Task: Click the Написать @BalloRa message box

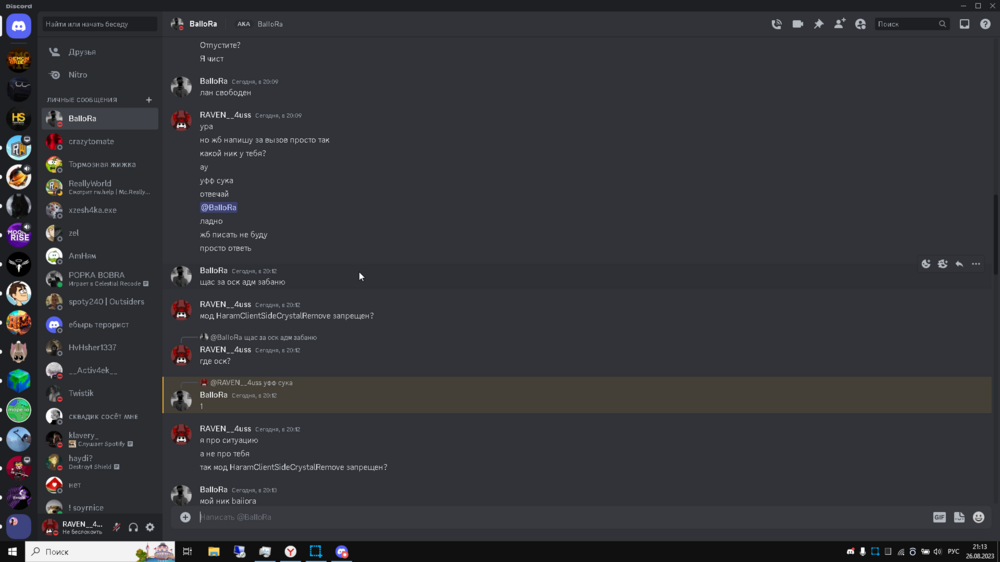Action: (x=561, y=517)
